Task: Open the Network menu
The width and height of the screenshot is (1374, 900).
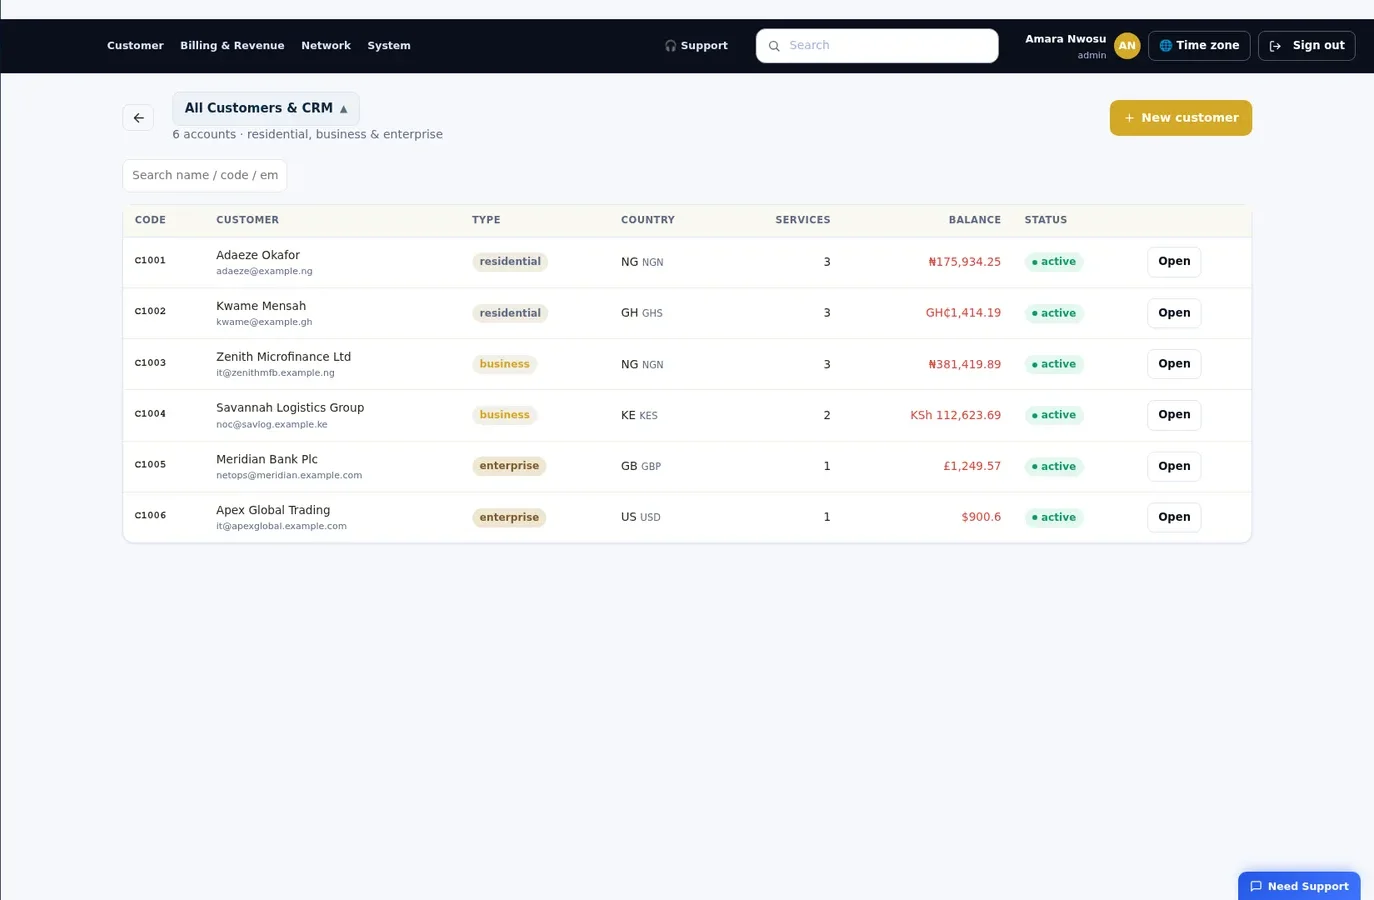Action: 326,46
